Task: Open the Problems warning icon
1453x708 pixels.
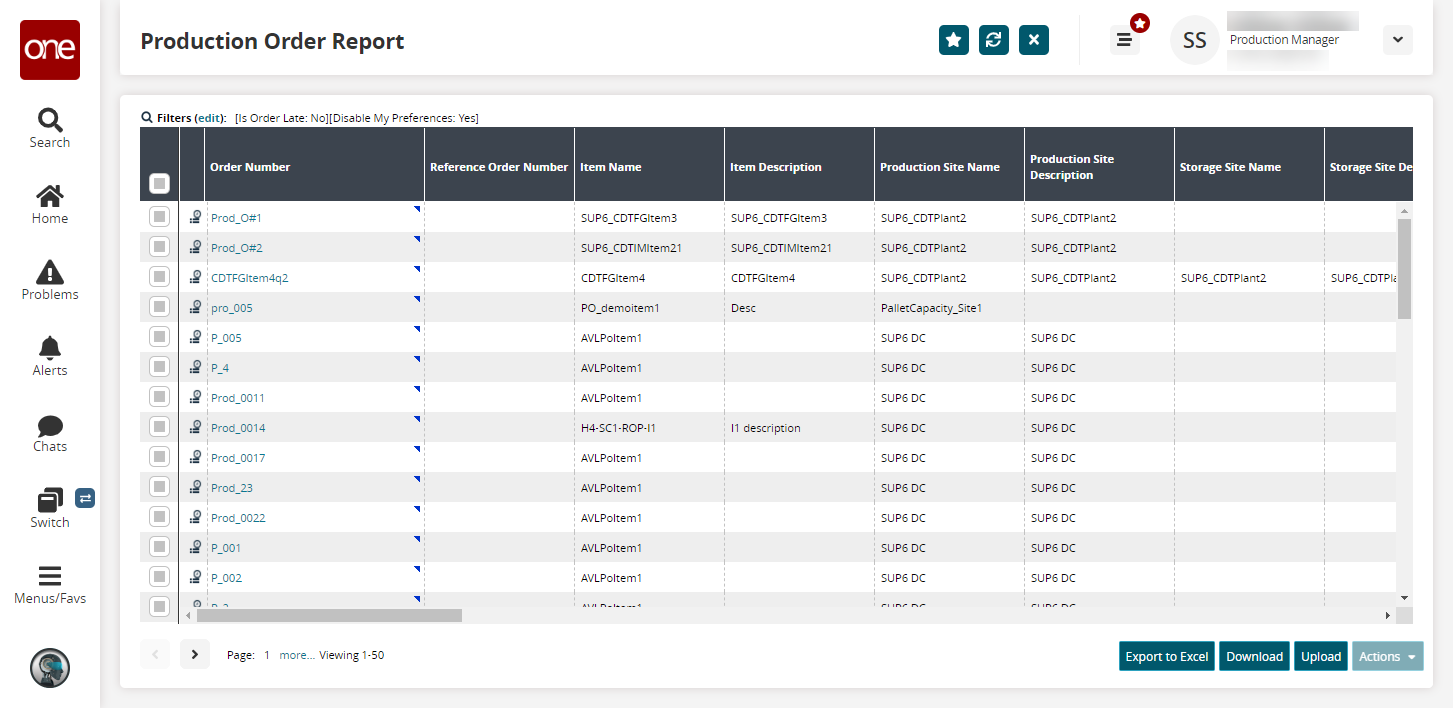Action: pyautogui.click(x=49, y=280)
